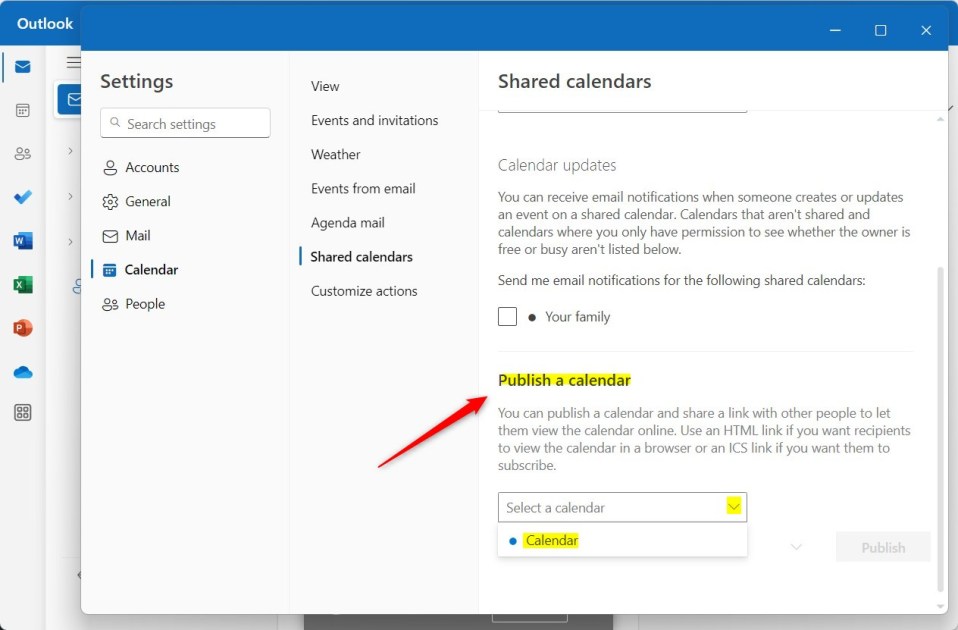Open Events and invitations settings
The image size is (958, 630).
coord(374,120)
